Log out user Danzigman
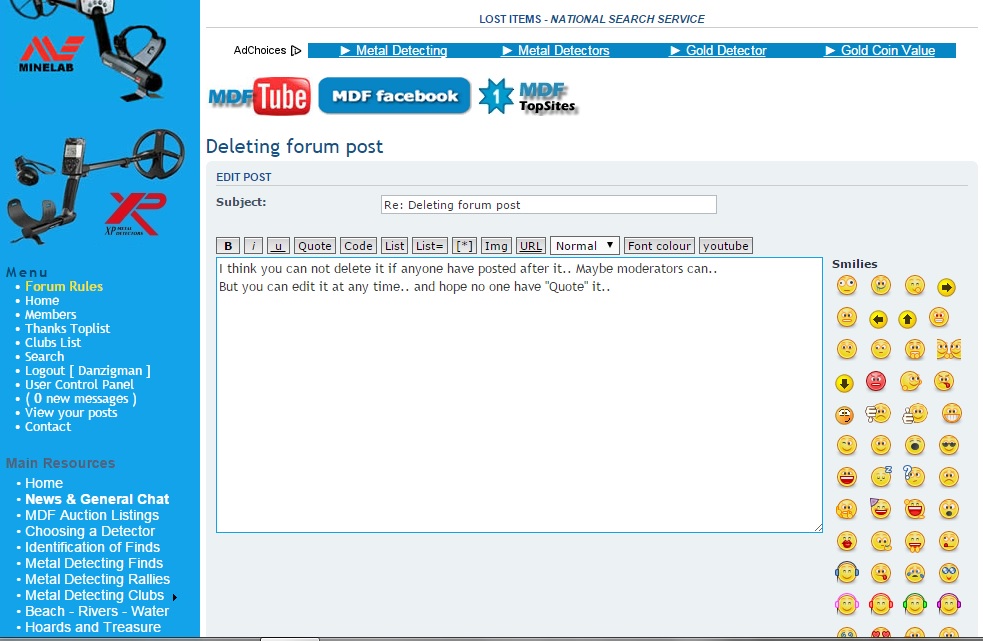The image size is (983, 641). [x=88, y=370]
